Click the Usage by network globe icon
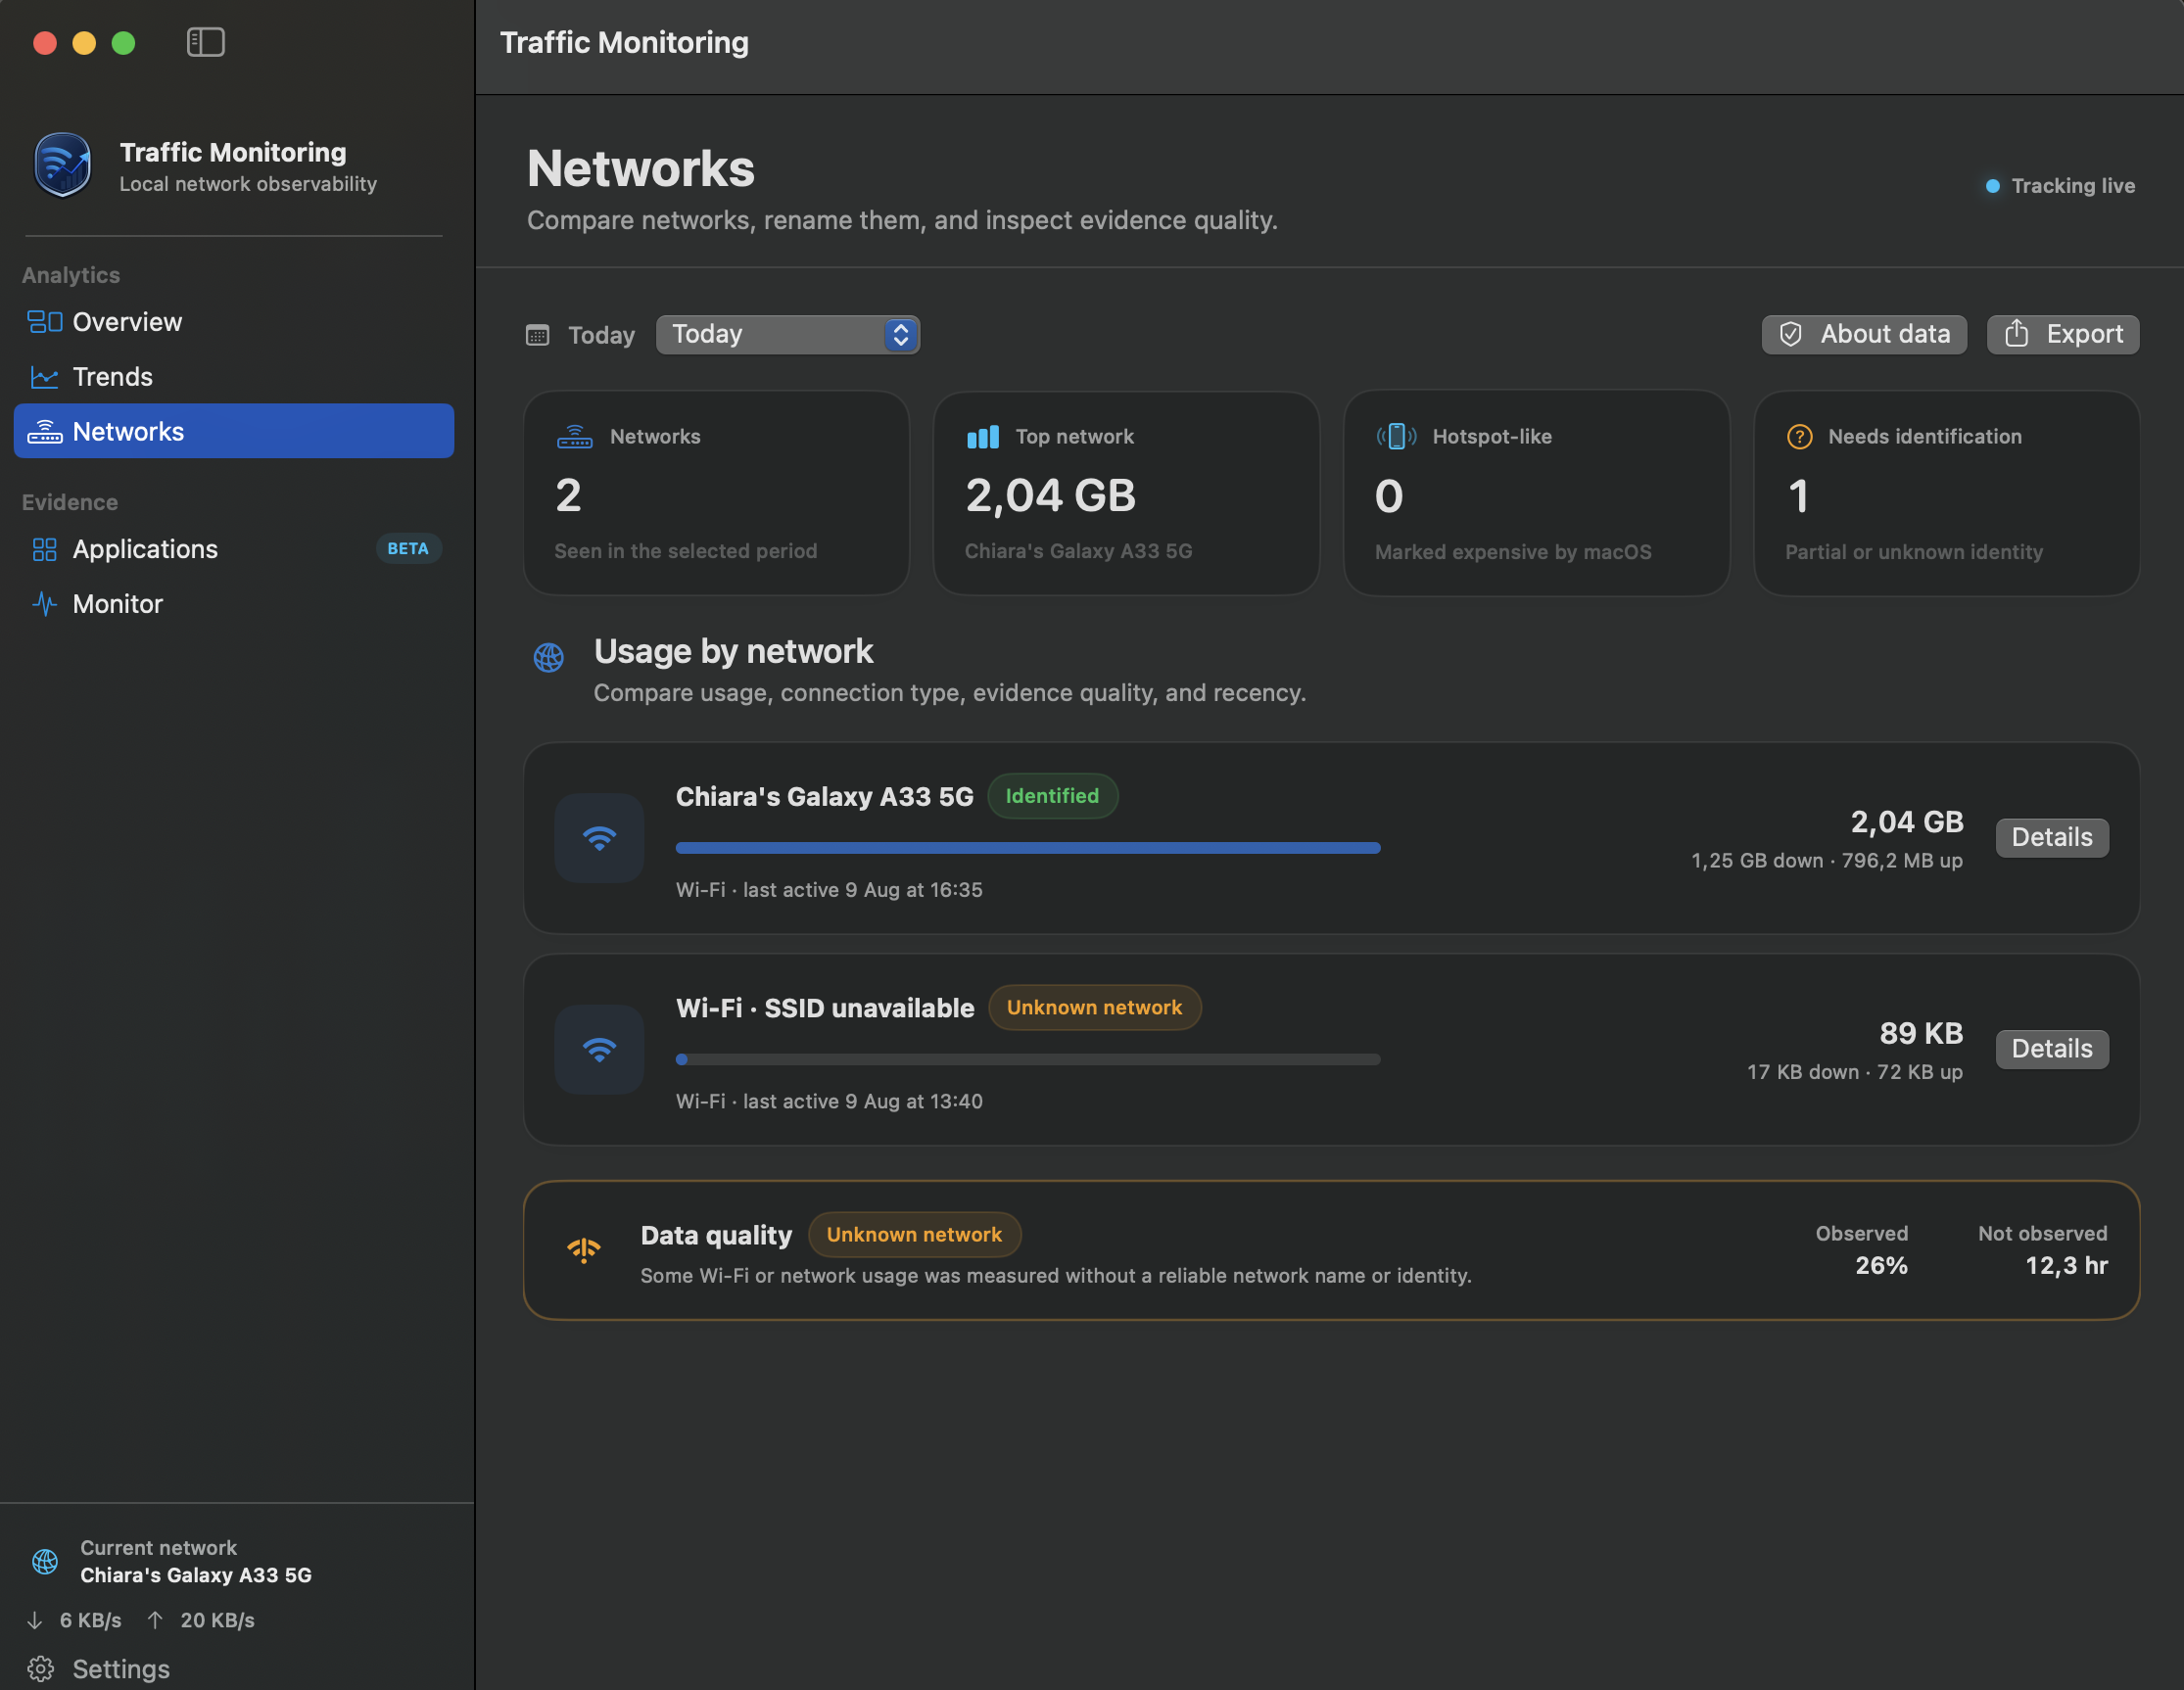Viewport: 2184px width, 1690px height. click(x=549, y=657)
